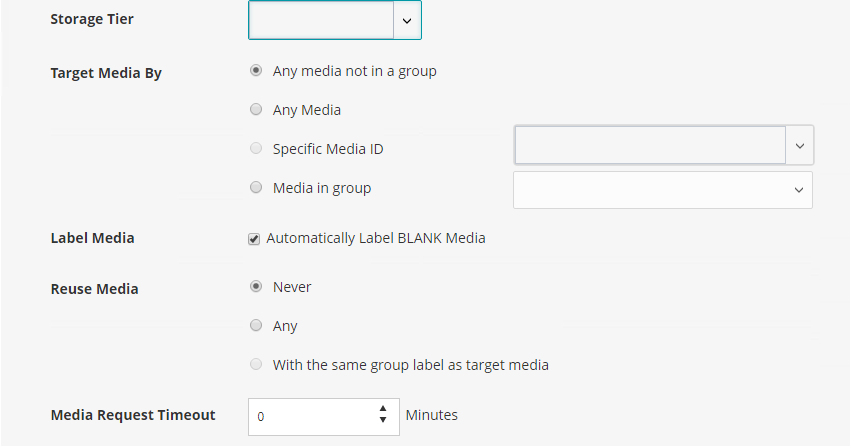
Task: Click the 'Storage Tier' field label
Action: (x=92, y=19)
